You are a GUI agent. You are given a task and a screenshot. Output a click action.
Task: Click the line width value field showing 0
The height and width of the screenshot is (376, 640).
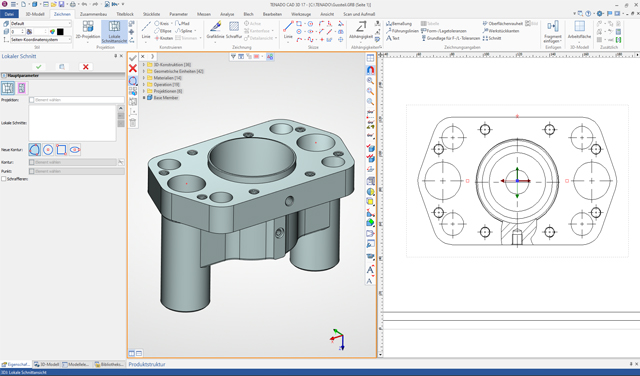(17, 31)
